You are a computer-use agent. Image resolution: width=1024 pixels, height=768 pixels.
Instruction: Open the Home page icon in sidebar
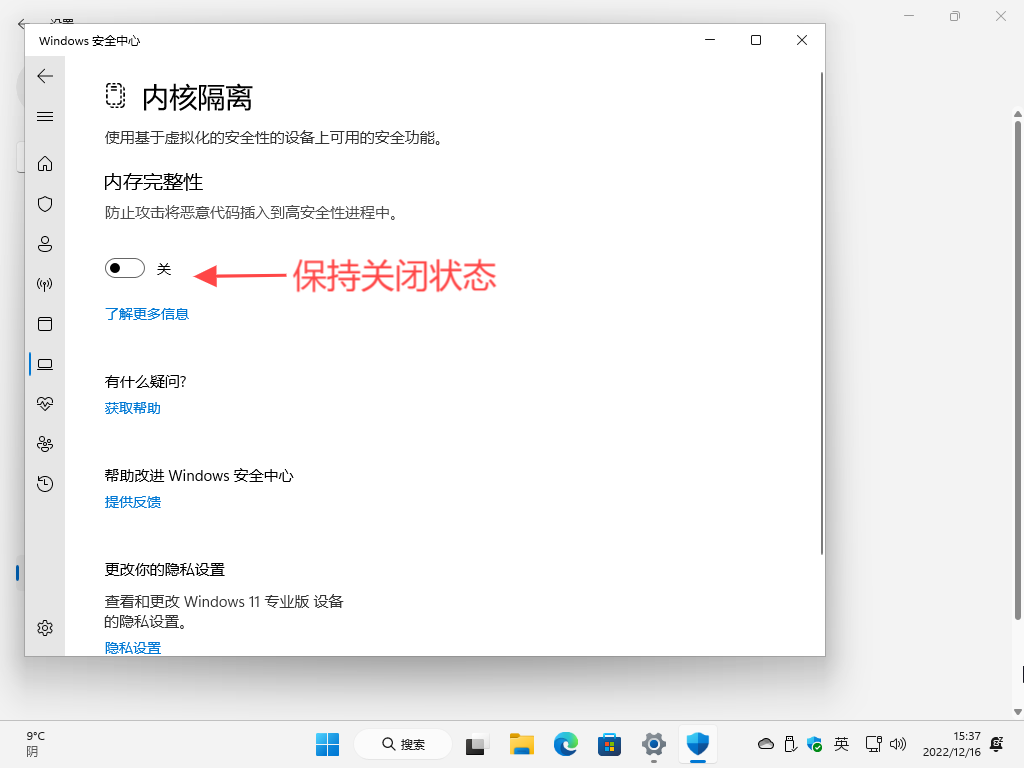(x=45, y=163)
